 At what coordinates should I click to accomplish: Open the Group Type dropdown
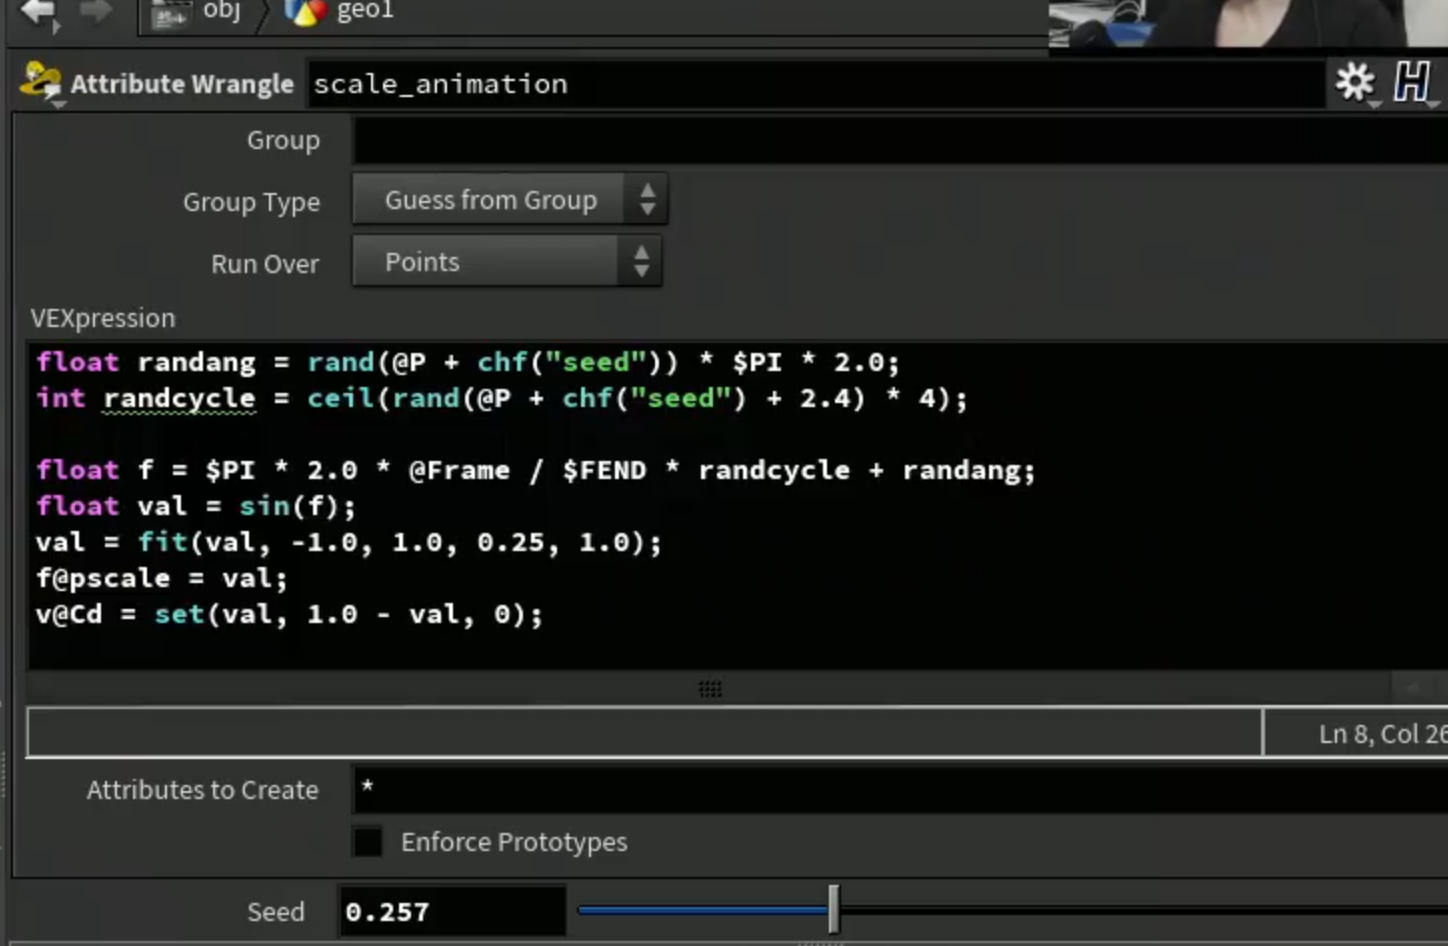point(510,199)
